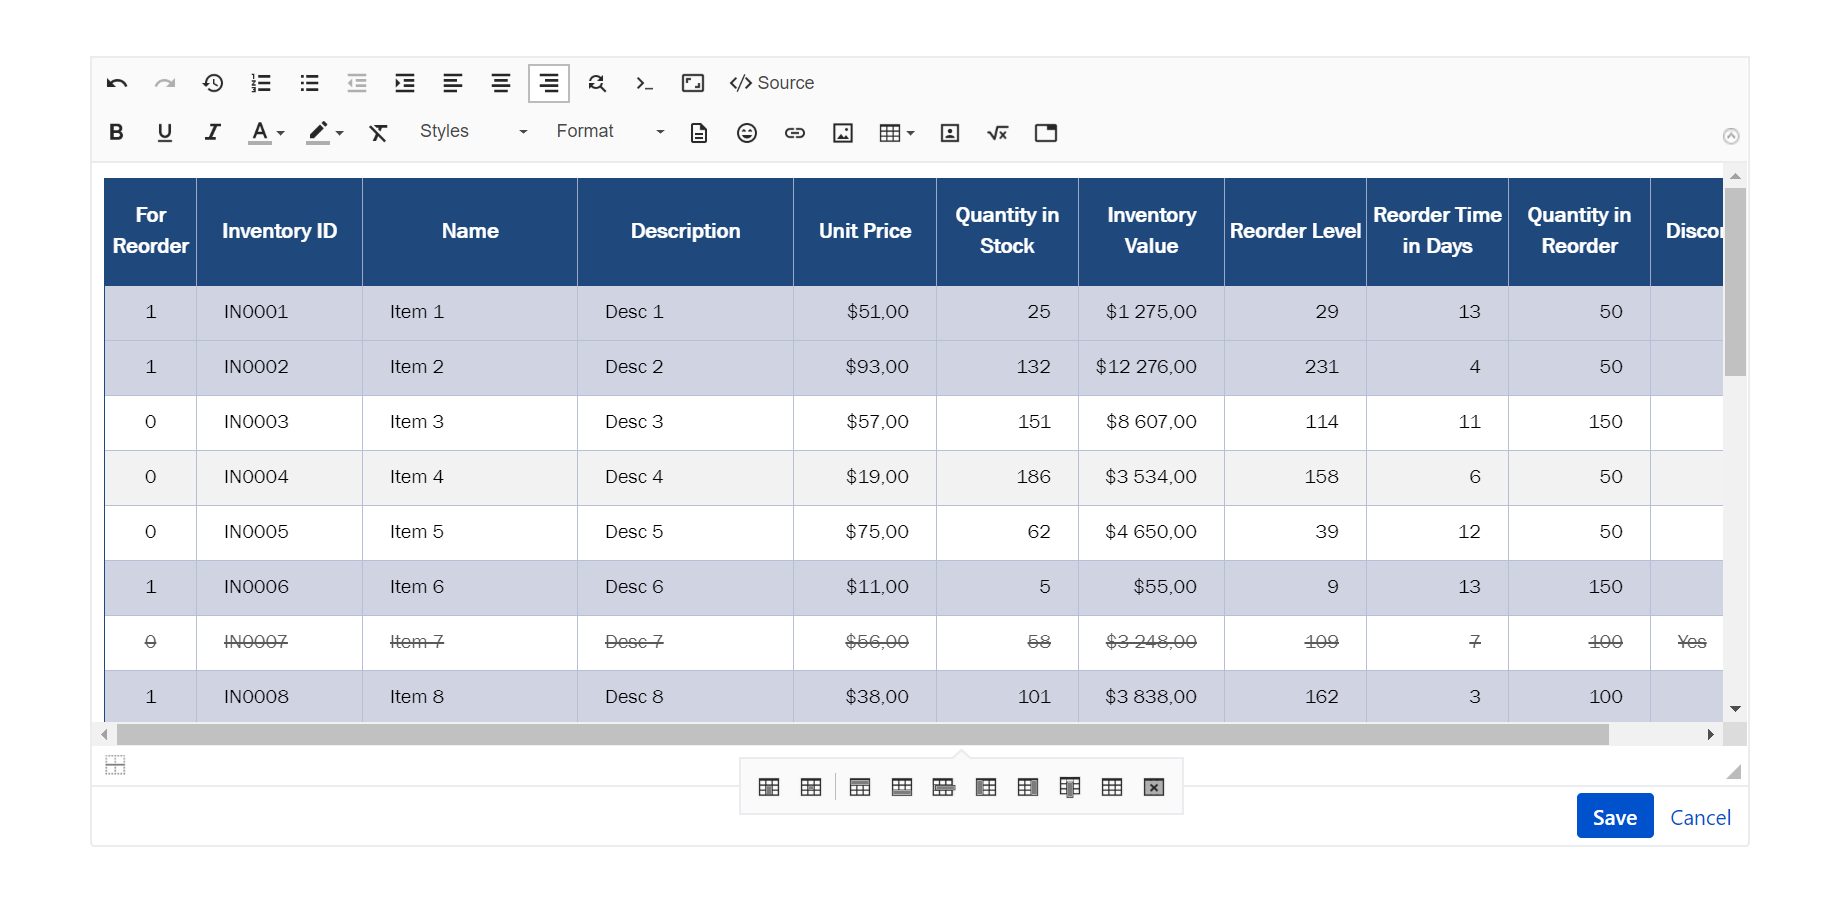Switch to Source view
This screenshot has width=1840, height=900.
point(772,83)
